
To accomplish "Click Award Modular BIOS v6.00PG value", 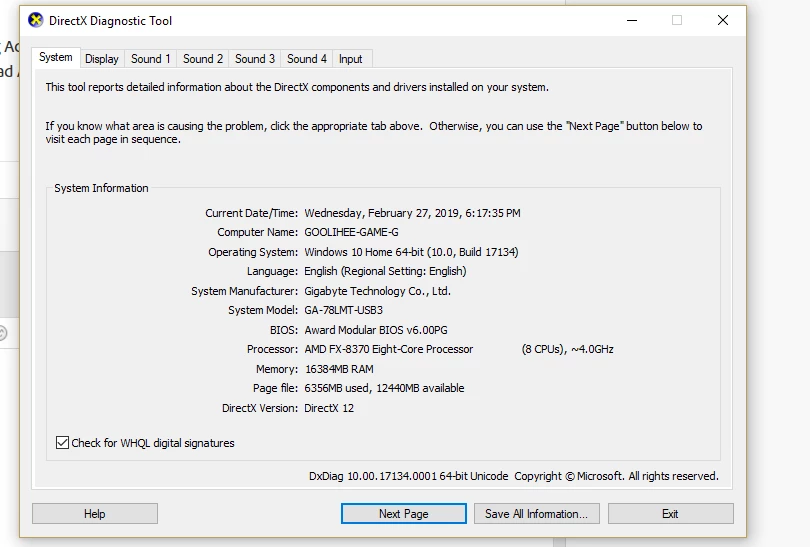I will click(376, 330).
